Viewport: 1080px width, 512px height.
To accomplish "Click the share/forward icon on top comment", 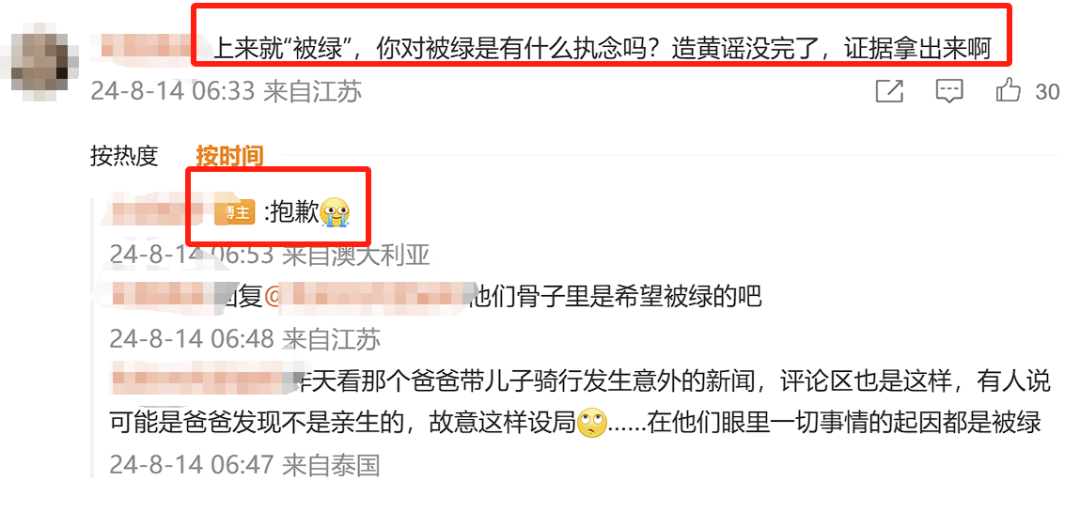I will tap(889, 91).
